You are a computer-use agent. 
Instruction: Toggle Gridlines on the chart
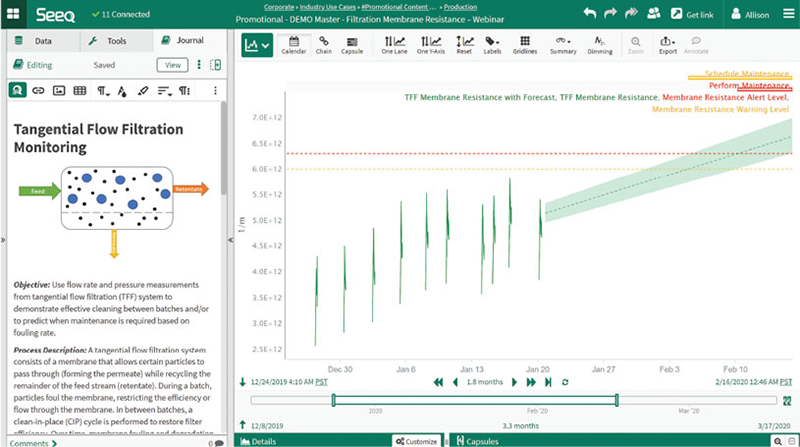(x=526, y=45)
